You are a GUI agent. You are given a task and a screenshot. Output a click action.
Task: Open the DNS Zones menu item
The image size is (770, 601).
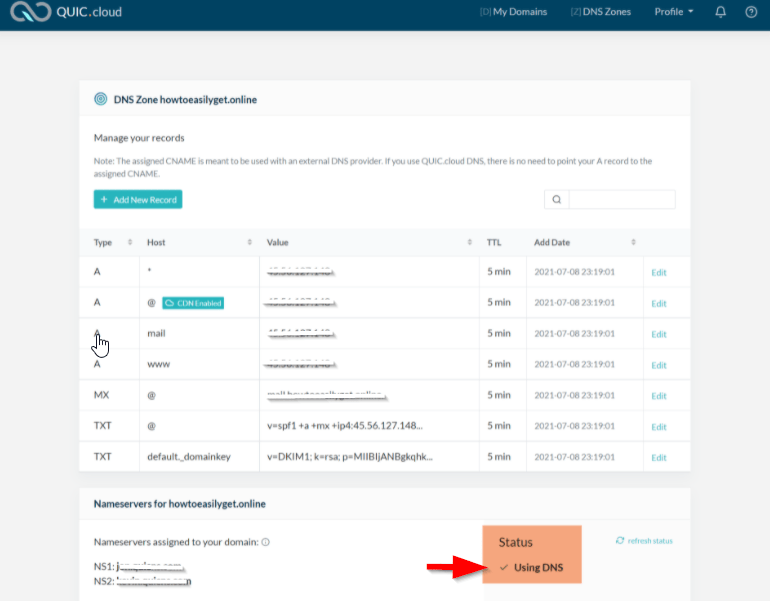[x=600, y=12]
